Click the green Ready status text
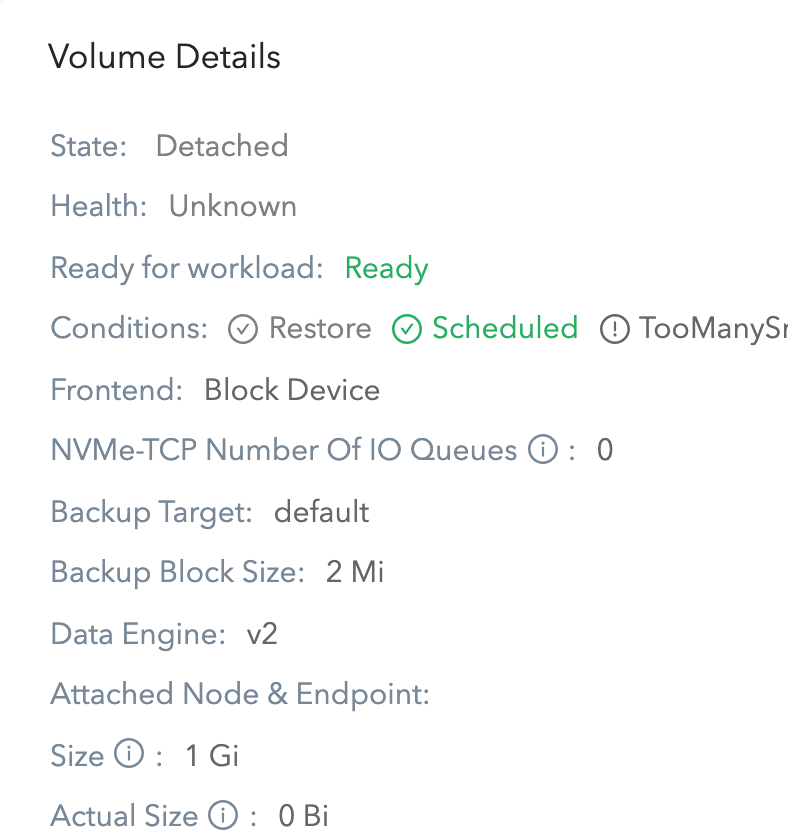This screenshot has height=834, width=788. tap(387, 268)
